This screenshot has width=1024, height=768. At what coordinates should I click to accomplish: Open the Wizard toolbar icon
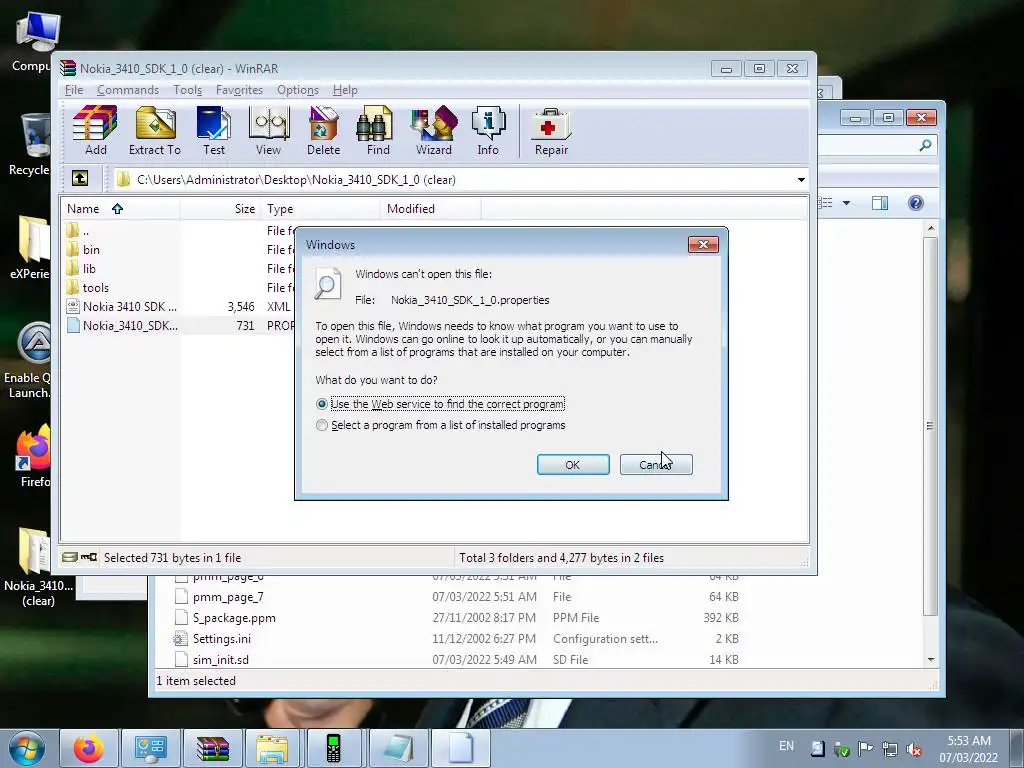(x=434, y=131)
